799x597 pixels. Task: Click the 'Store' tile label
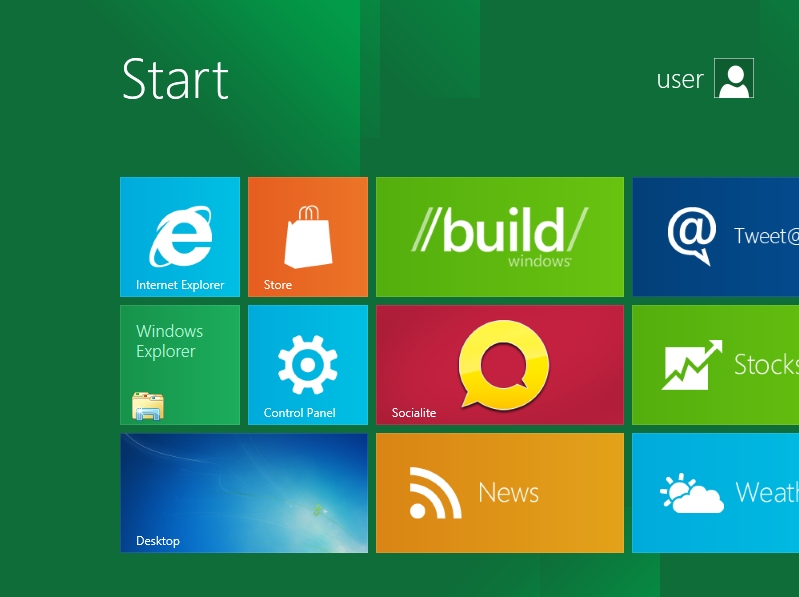click(x=278, y=285)
